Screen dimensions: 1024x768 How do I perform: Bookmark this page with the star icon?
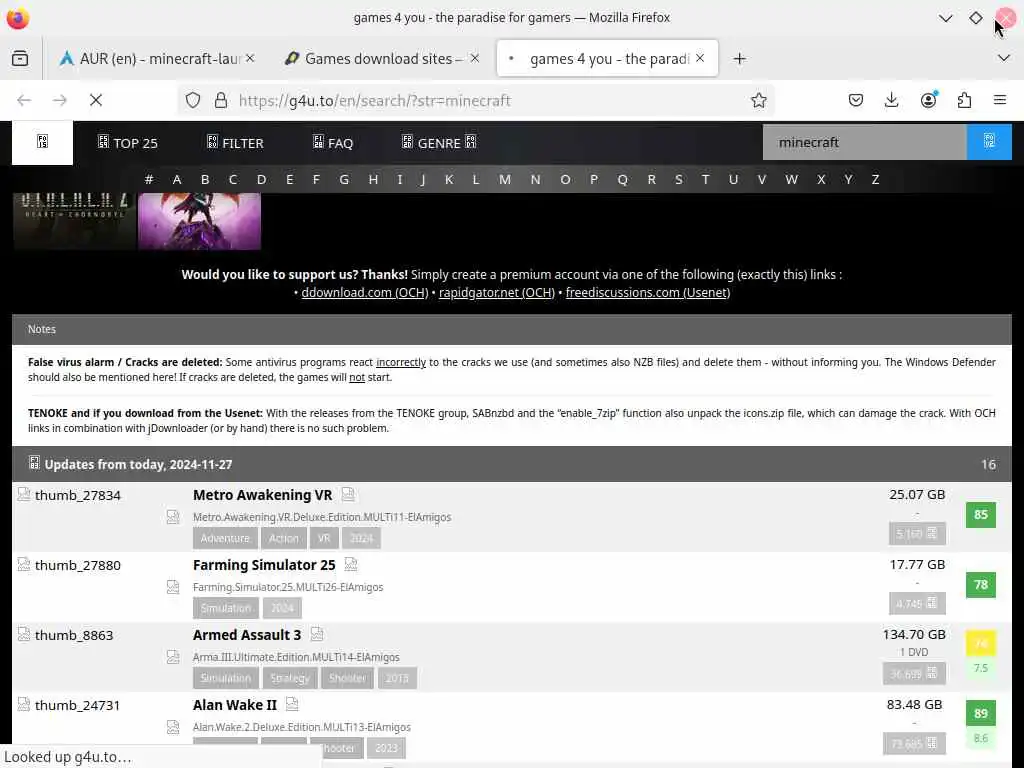(758, 101)
